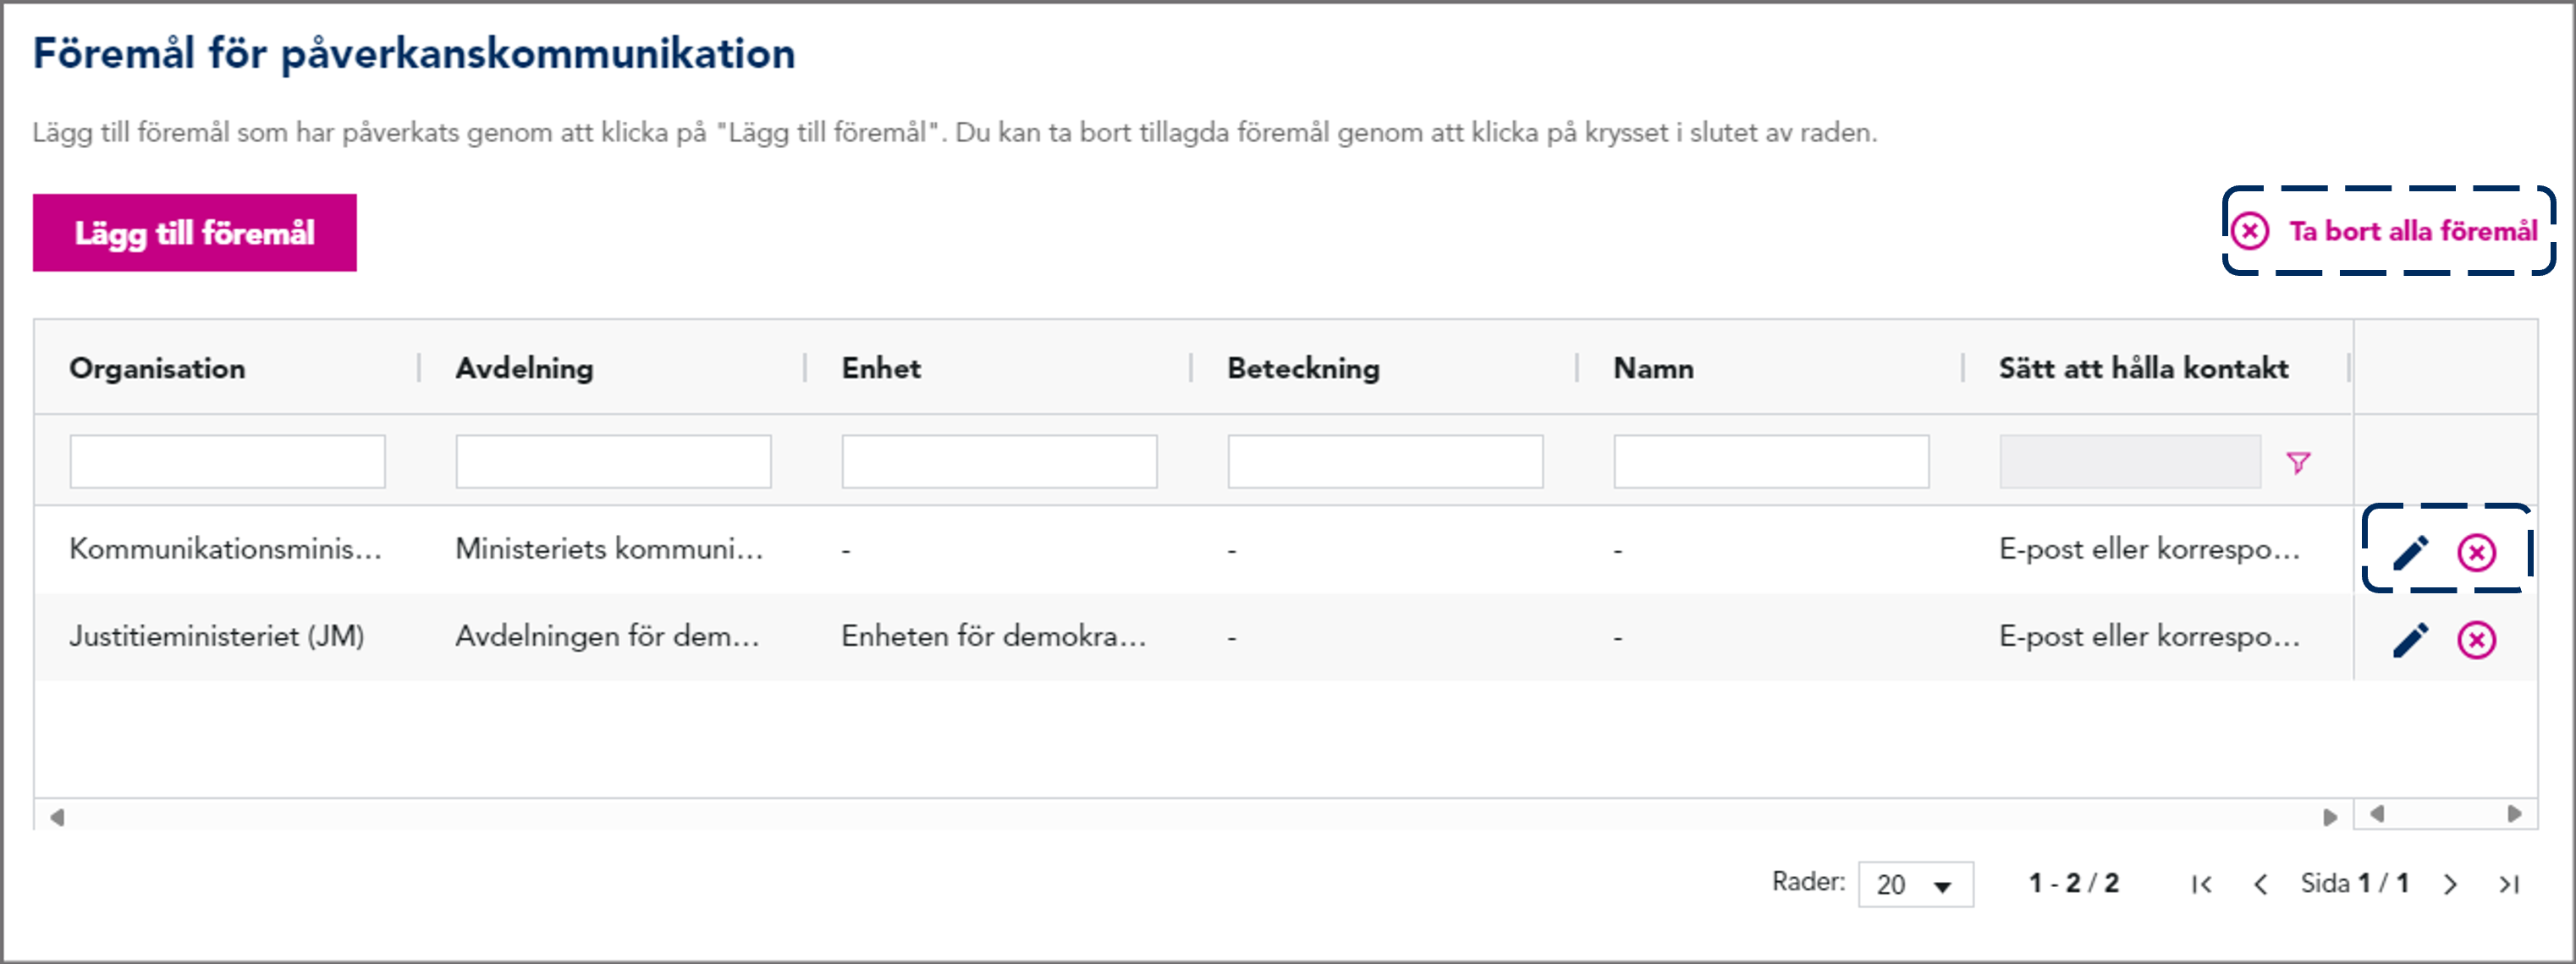
Task: Focus the Beteckning filter field
Action: (1385, 461)
